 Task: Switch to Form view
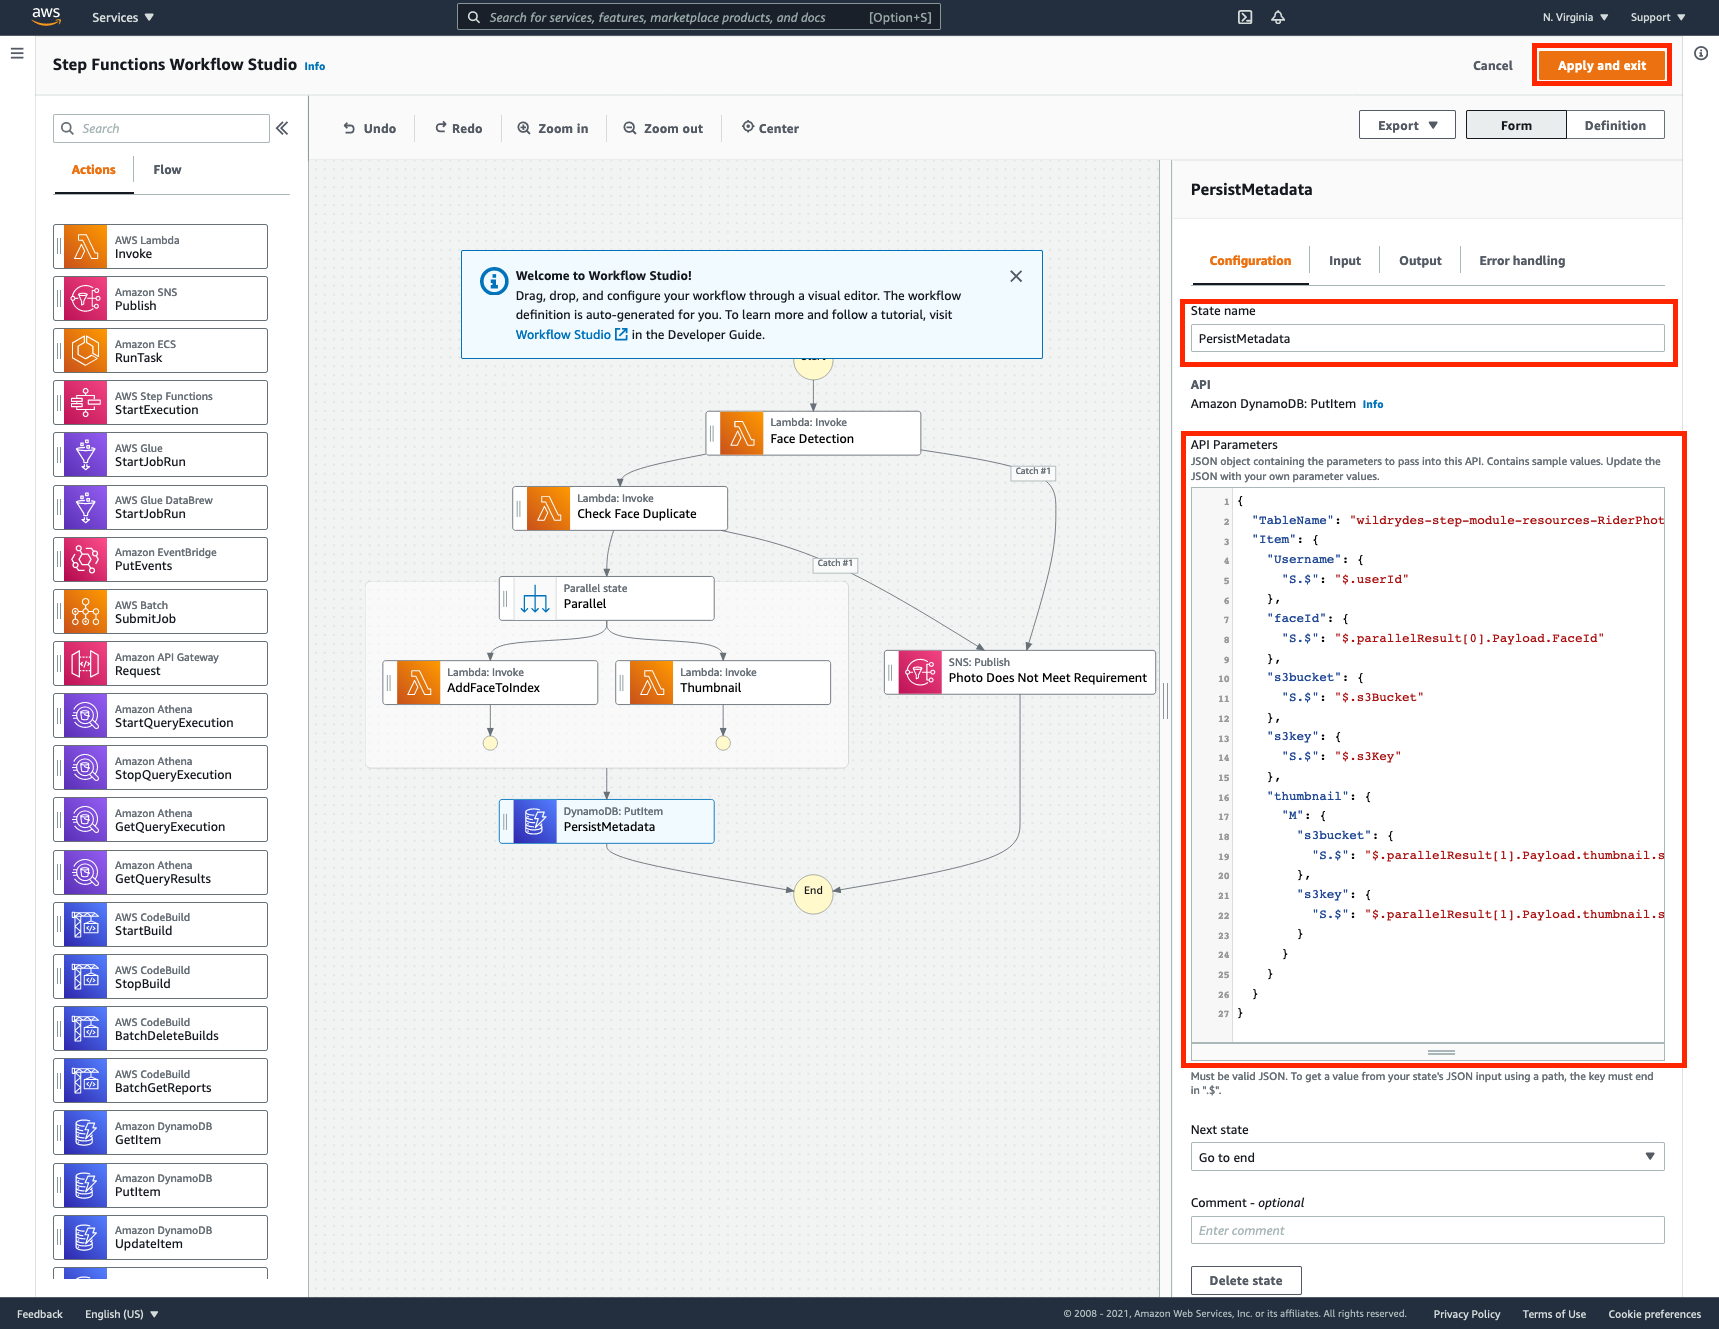(x=1516, y=125)
